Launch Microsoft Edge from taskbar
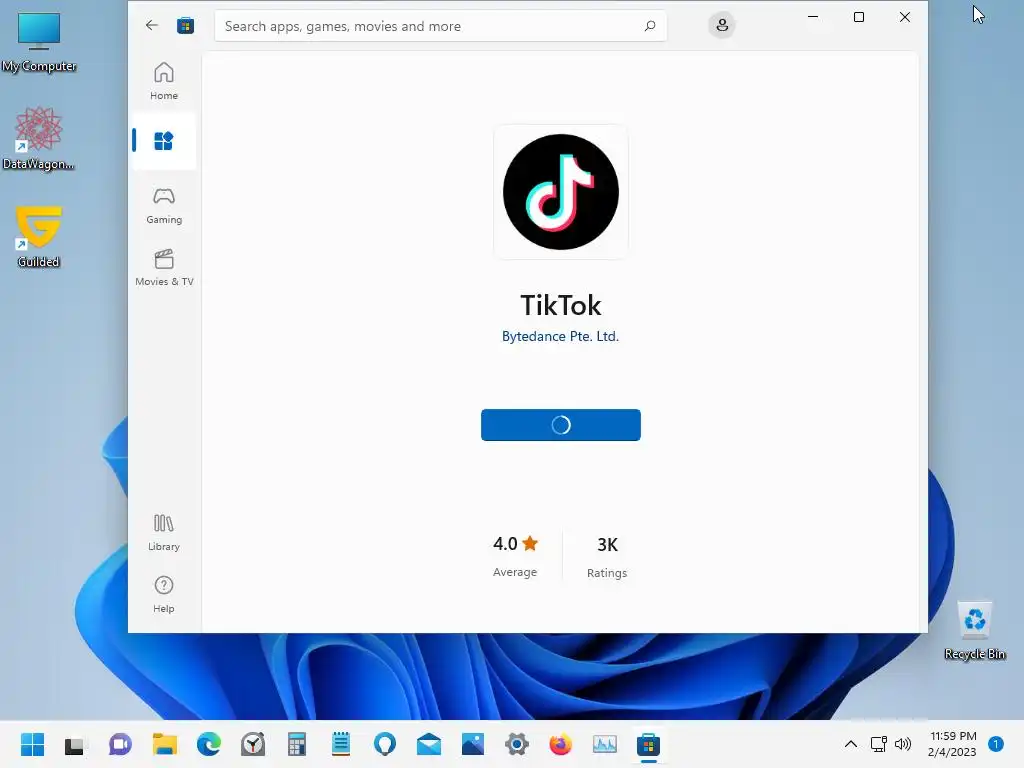 coord(208,744)
